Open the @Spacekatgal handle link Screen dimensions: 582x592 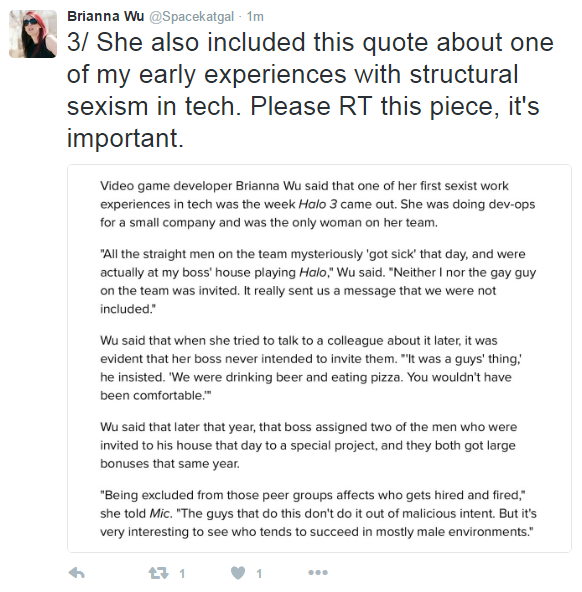[x=192, y=17]
